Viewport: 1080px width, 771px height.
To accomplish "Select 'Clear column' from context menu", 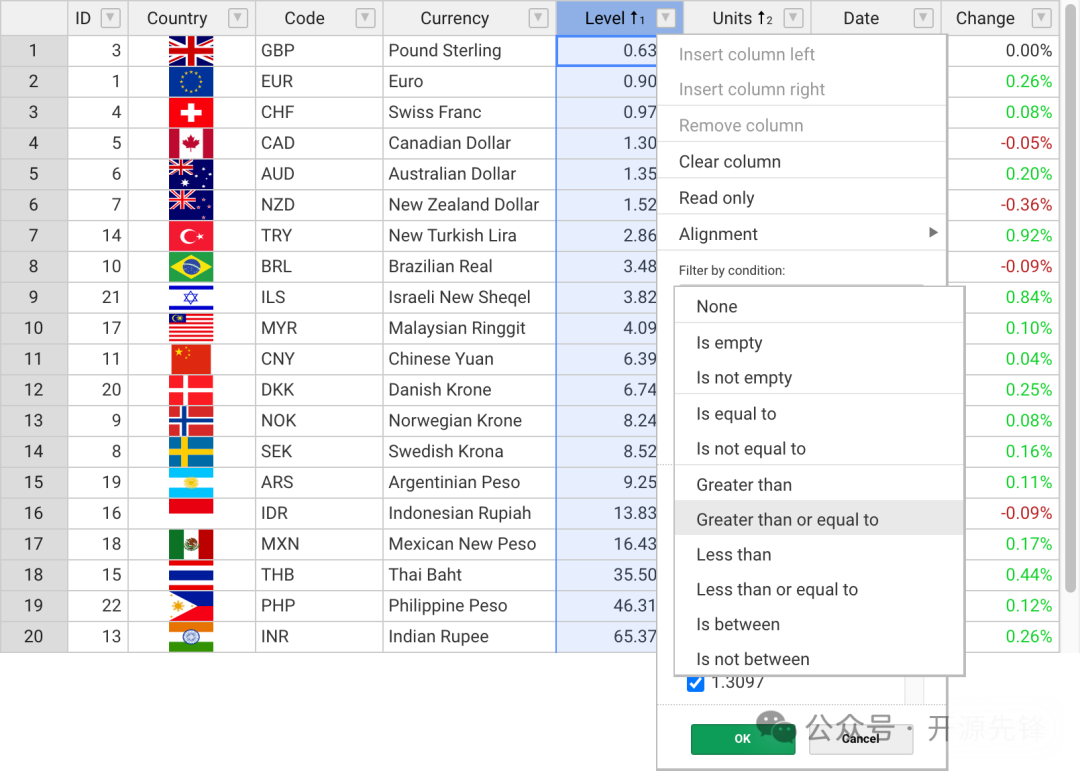I will tap(730, 162).
